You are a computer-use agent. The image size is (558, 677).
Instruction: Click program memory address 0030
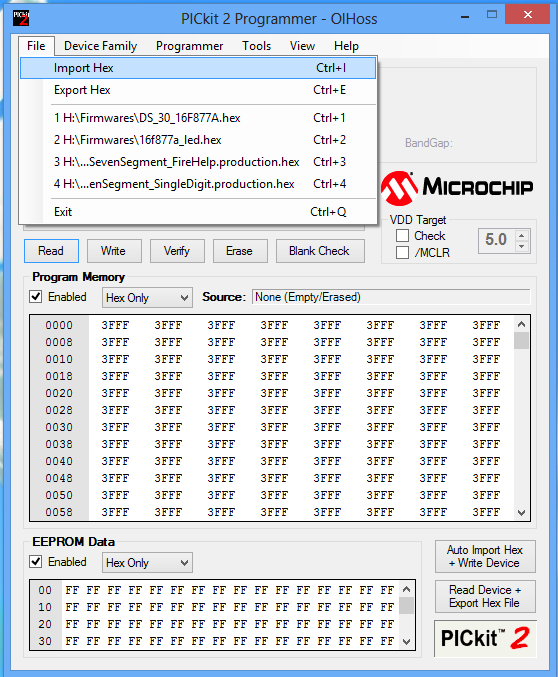tap(59, 427)
